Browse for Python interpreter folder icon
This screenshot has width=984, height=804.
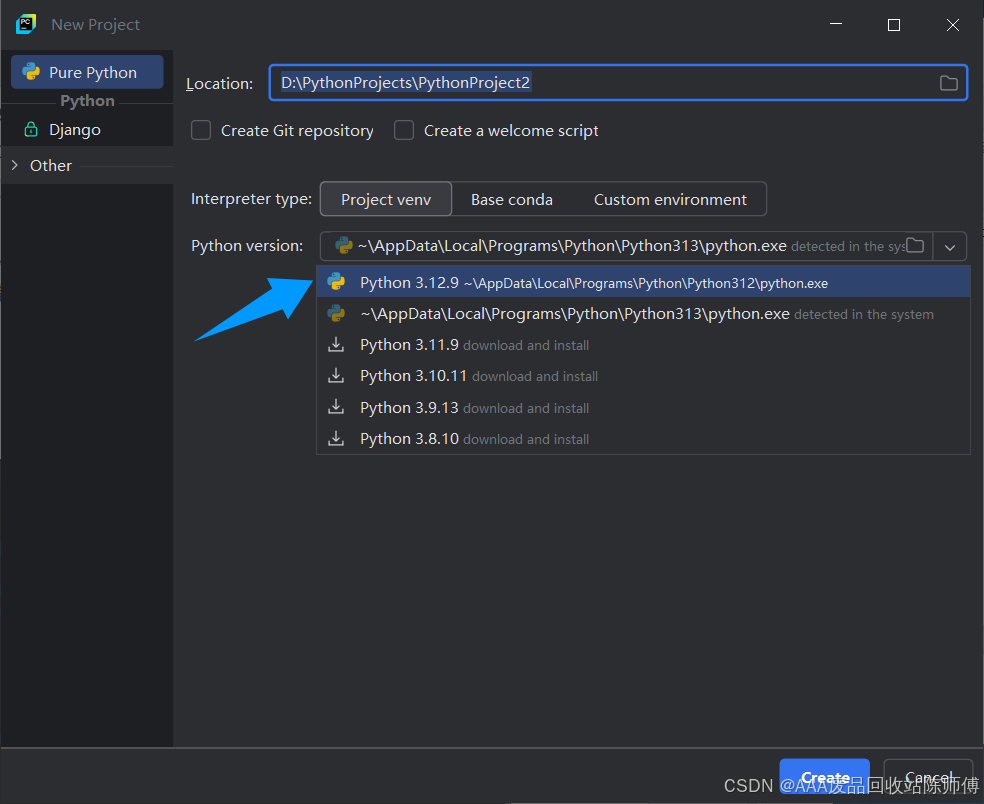click(915, 245)
